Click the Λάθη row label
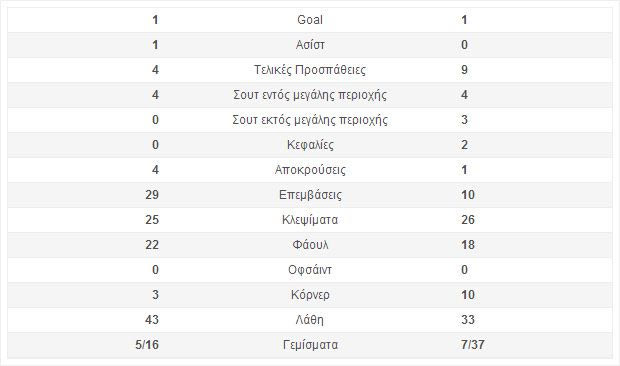 click(310, 320)
